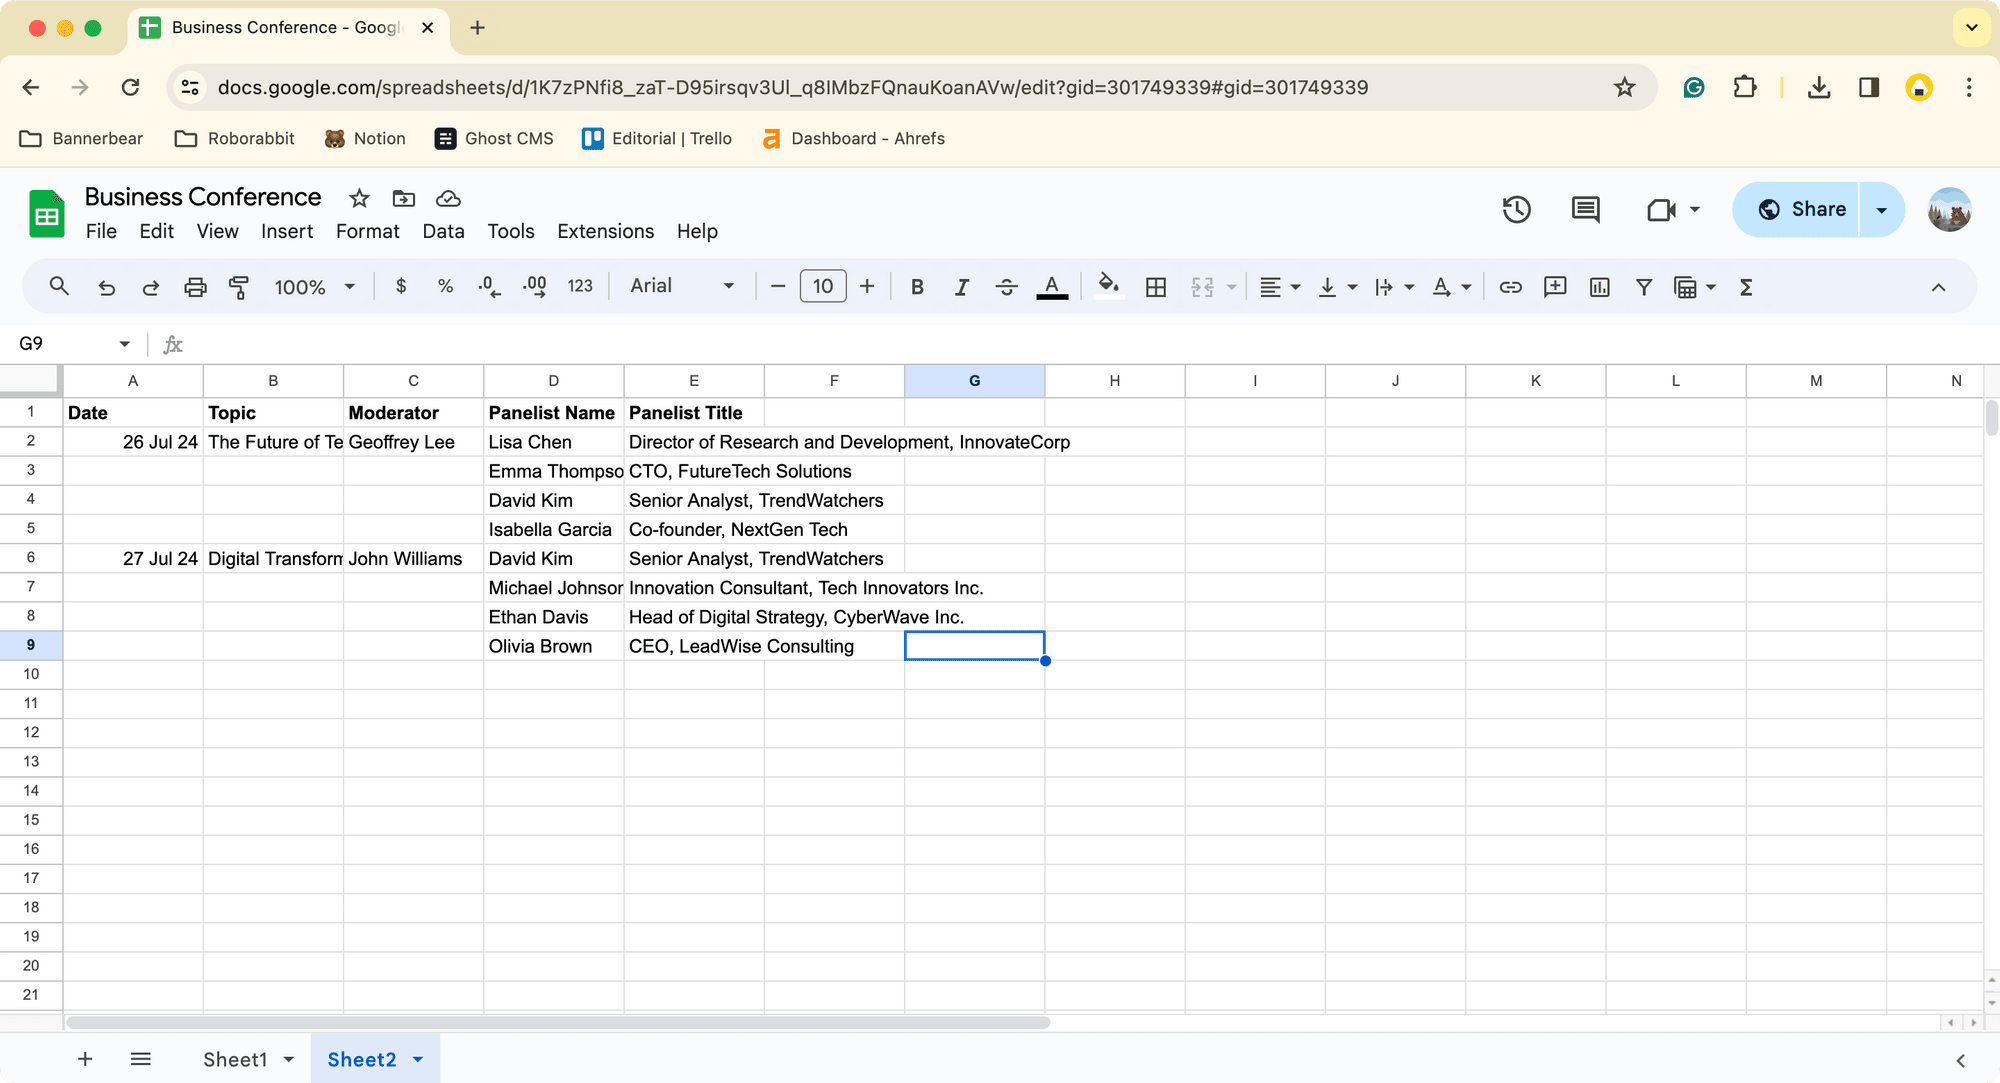Open the Borders tool
2000x1083 pixels.
[x=1156, y=286]
